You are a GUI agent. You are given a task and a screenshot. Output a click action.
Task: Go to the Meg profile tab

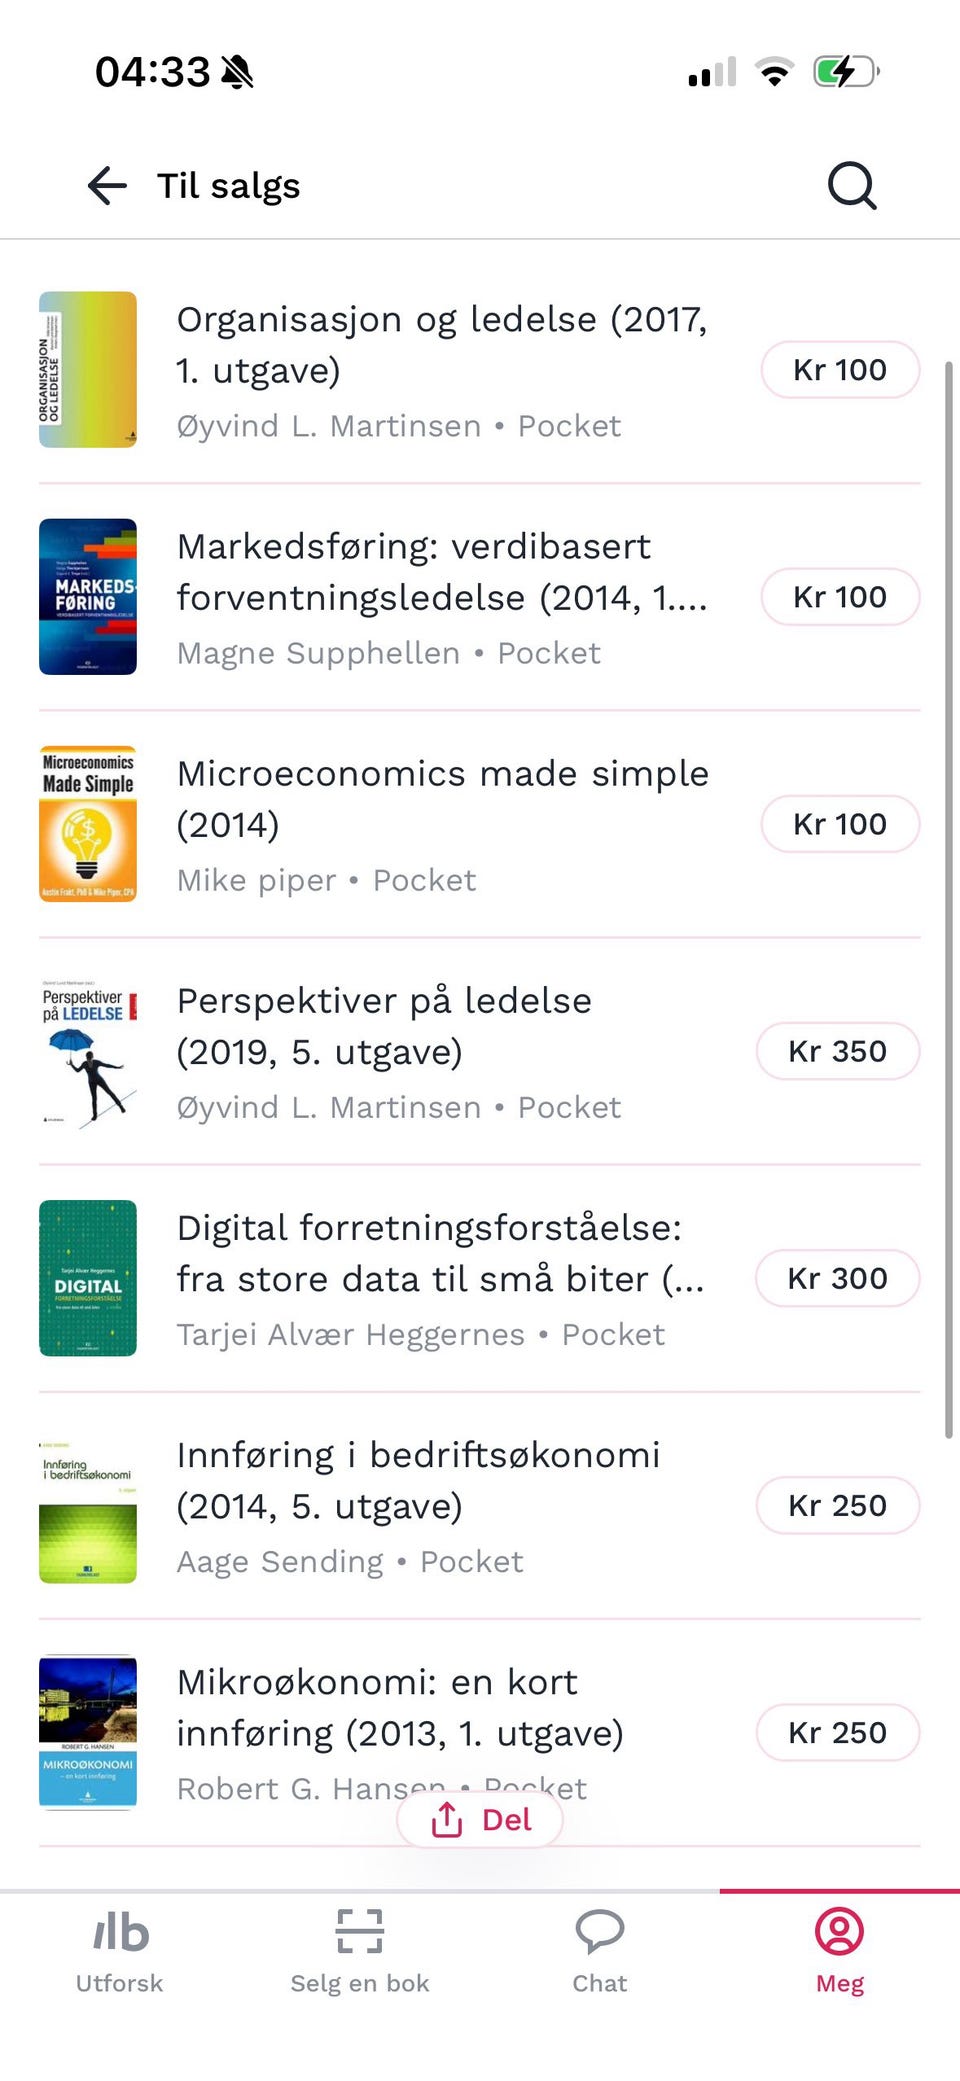tap(839, 1950)
